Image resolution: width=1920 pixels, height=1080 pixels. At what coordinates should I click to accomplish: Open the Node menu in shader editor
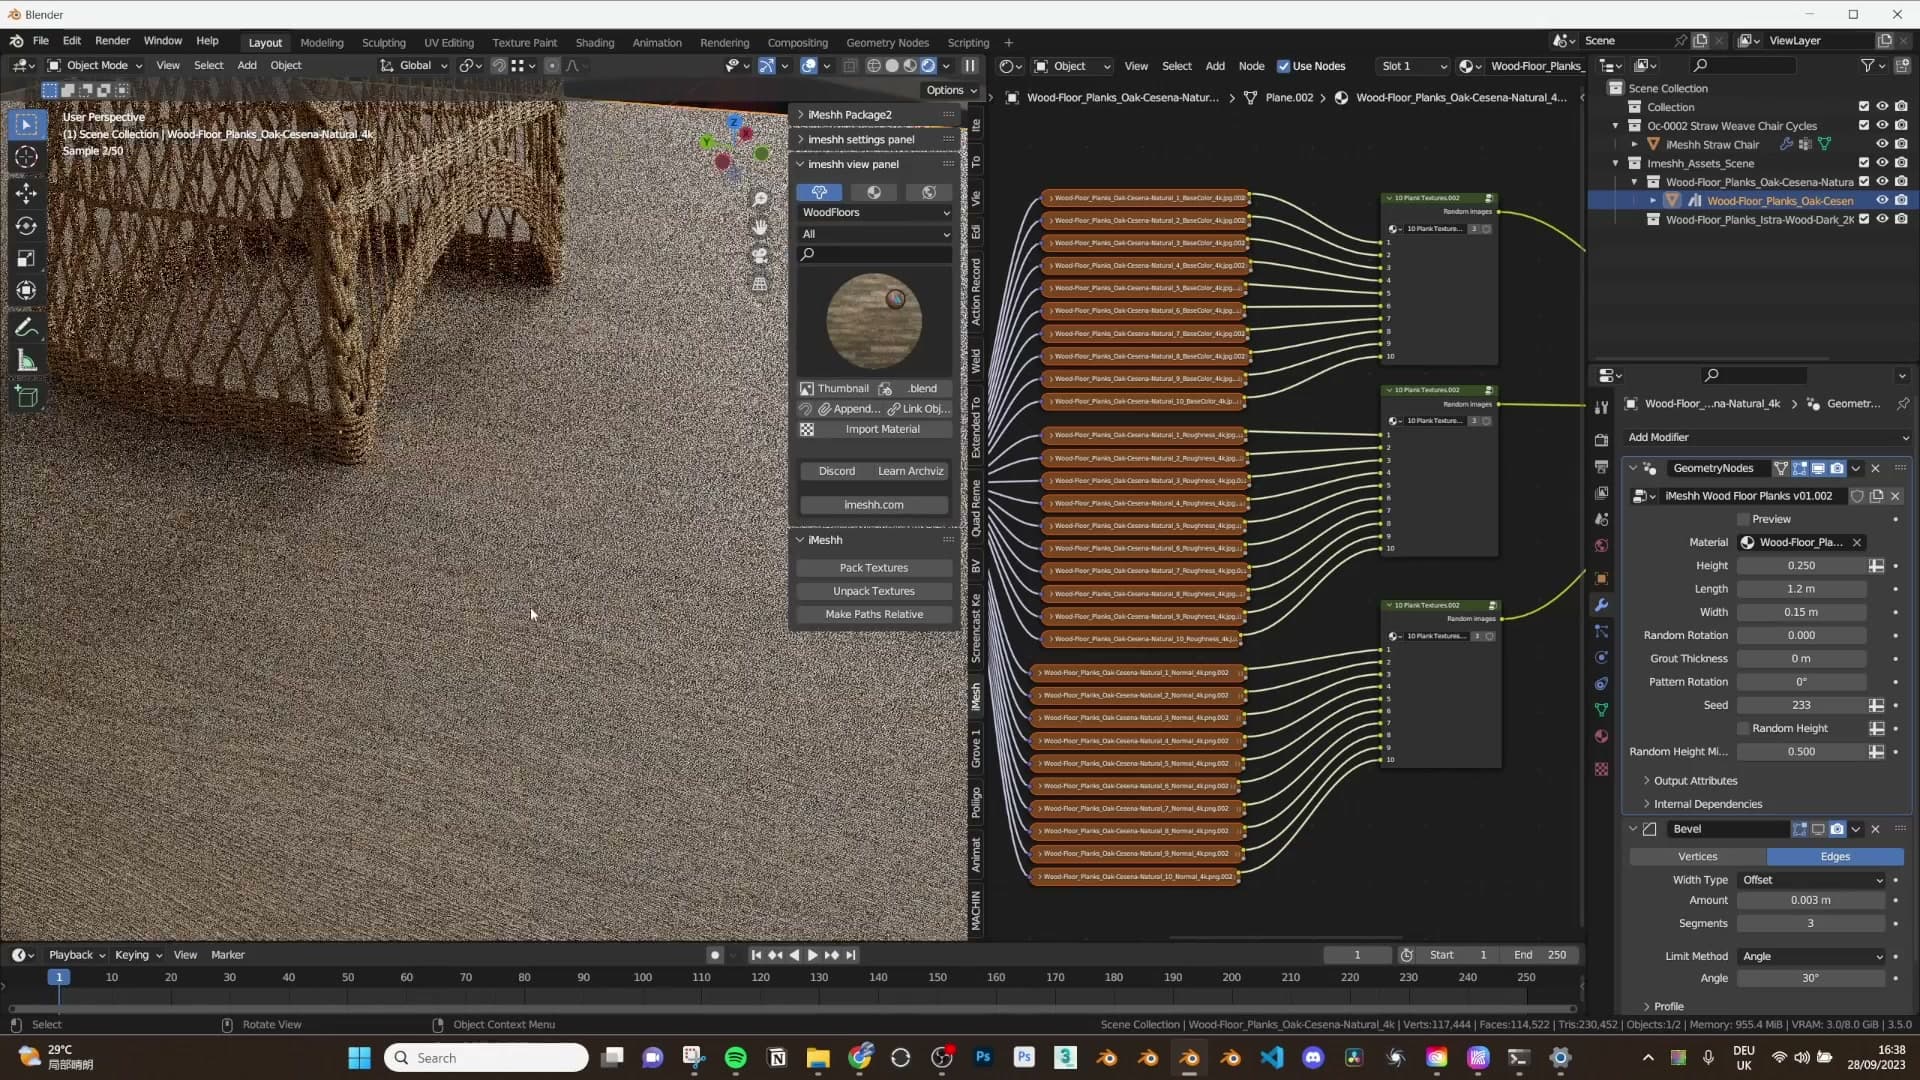coord(1251,66)
